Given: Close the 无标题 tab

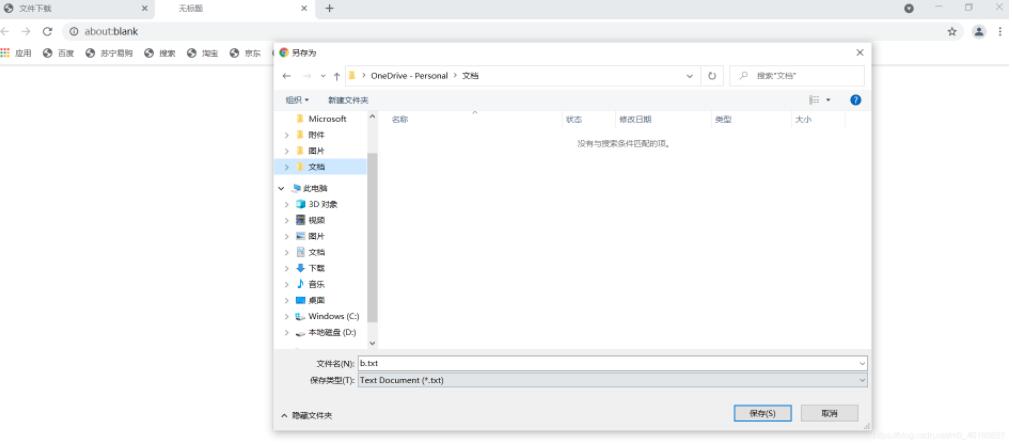Looking at the screenshot, I should point(304,8).
